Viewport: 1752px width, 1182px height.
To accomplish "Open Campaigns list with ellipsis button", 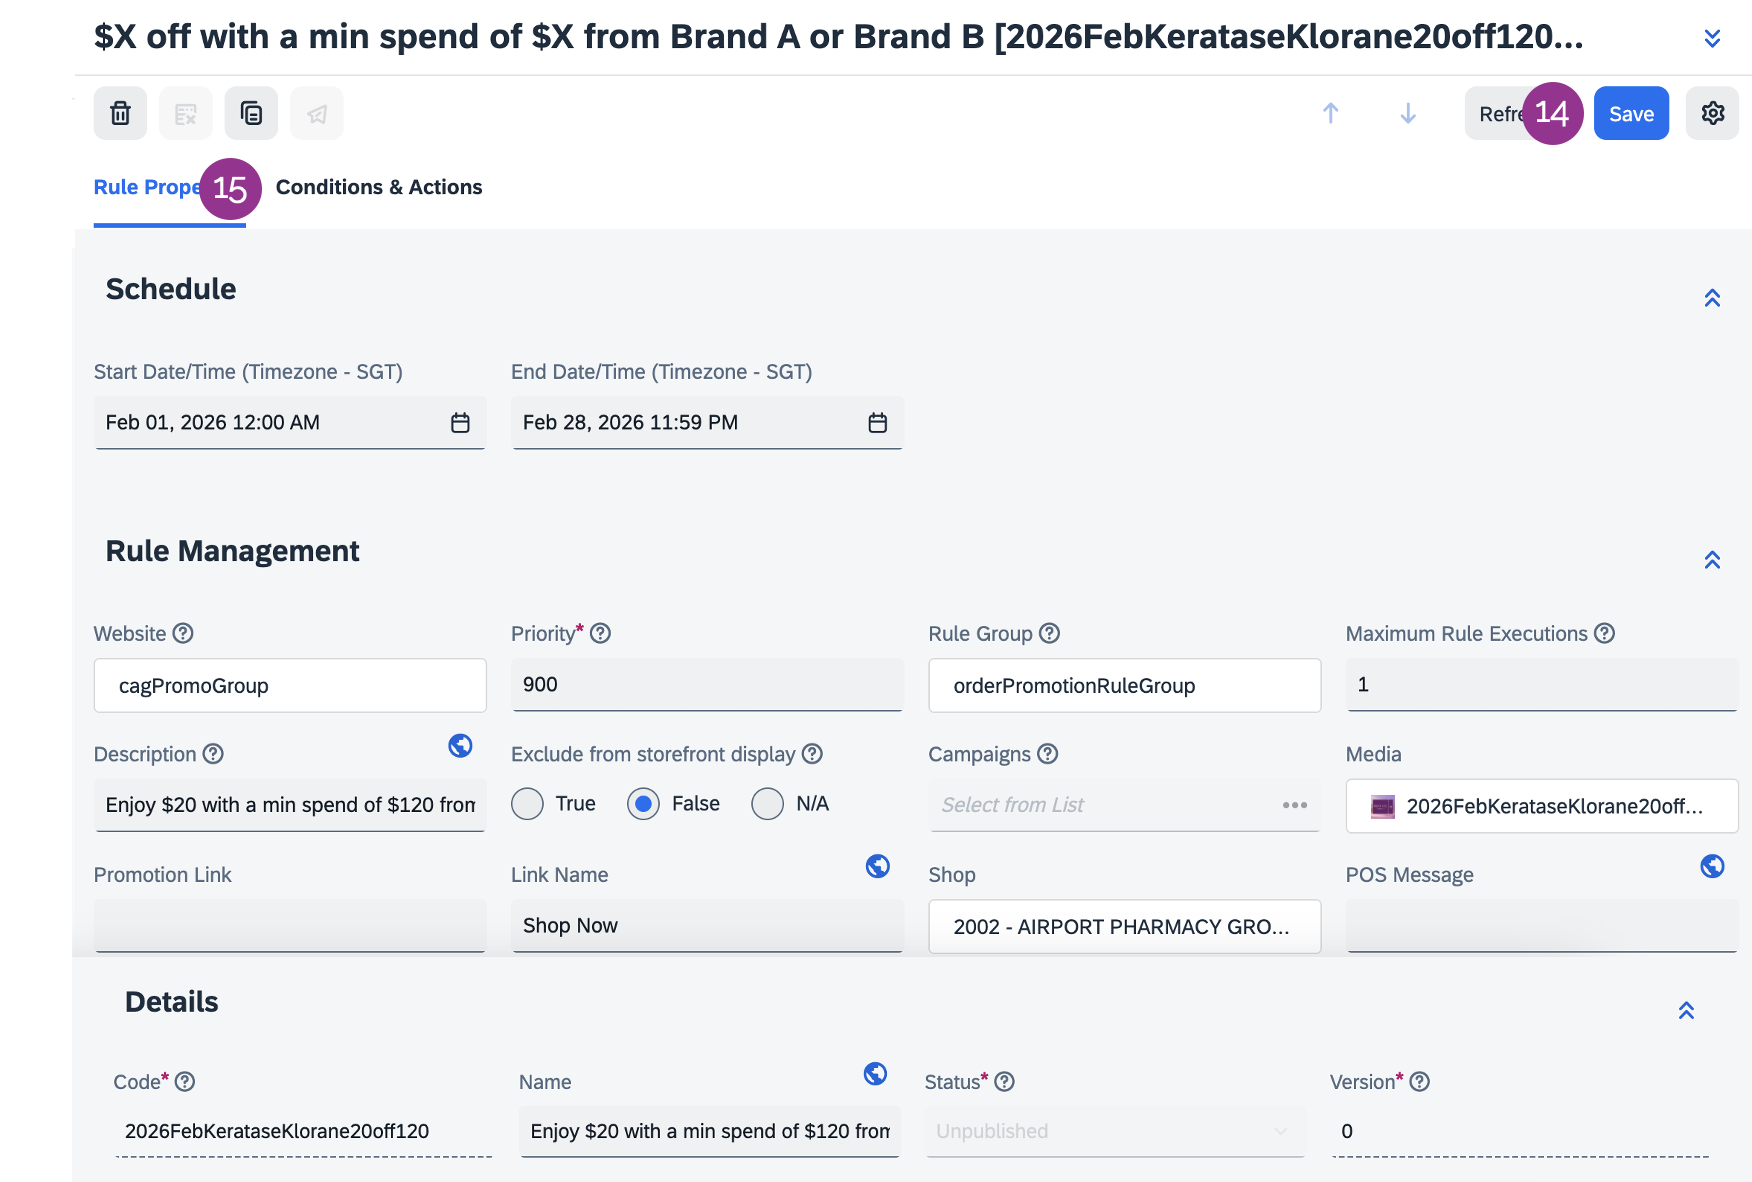I will (1295, 805).
